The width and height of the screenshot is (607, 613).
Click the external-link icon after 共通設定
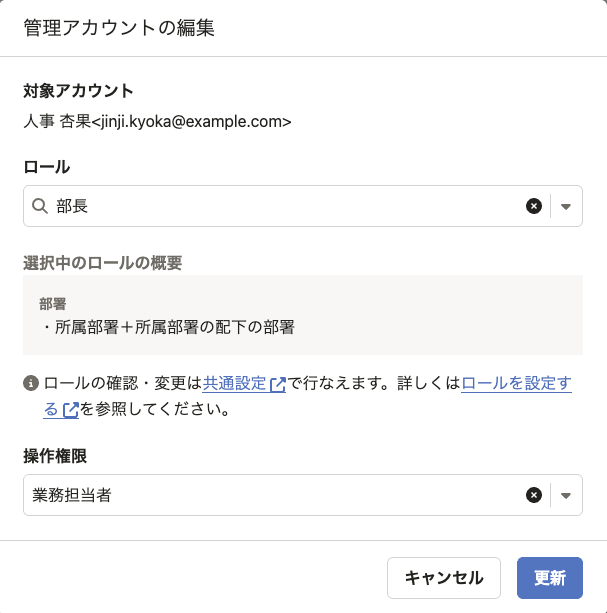click(x=278, y=384)
